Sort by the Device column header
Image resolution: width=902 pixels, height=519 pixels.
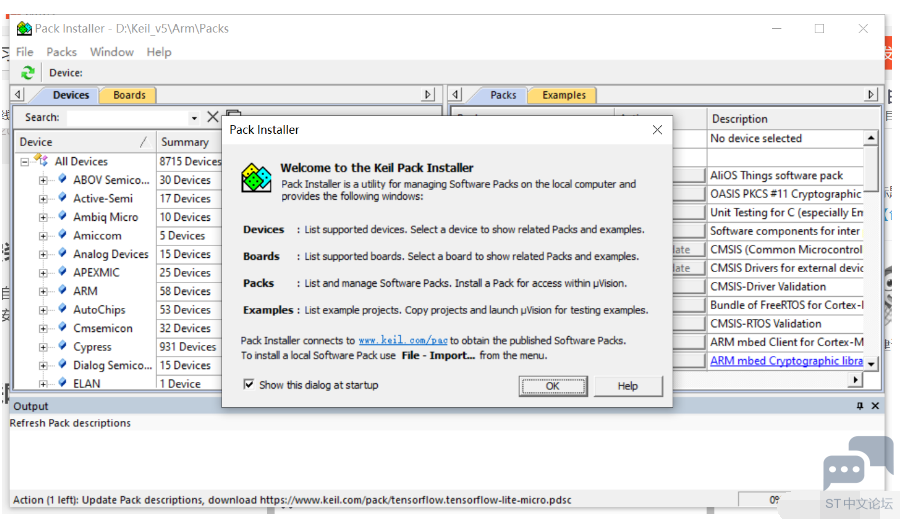pos(84,142)
